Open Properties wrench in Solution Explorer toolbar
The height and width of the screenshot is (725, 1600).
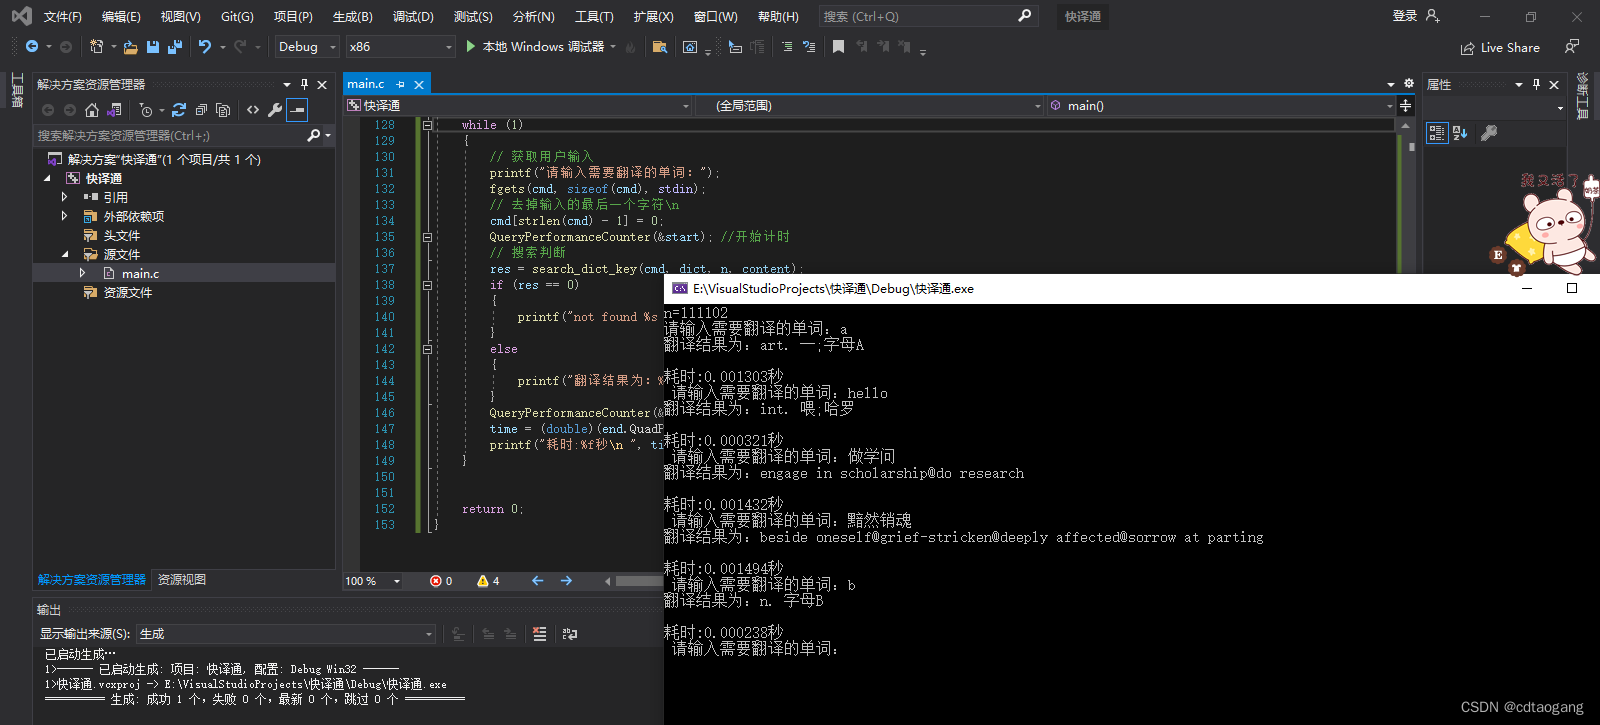(275, 110)
